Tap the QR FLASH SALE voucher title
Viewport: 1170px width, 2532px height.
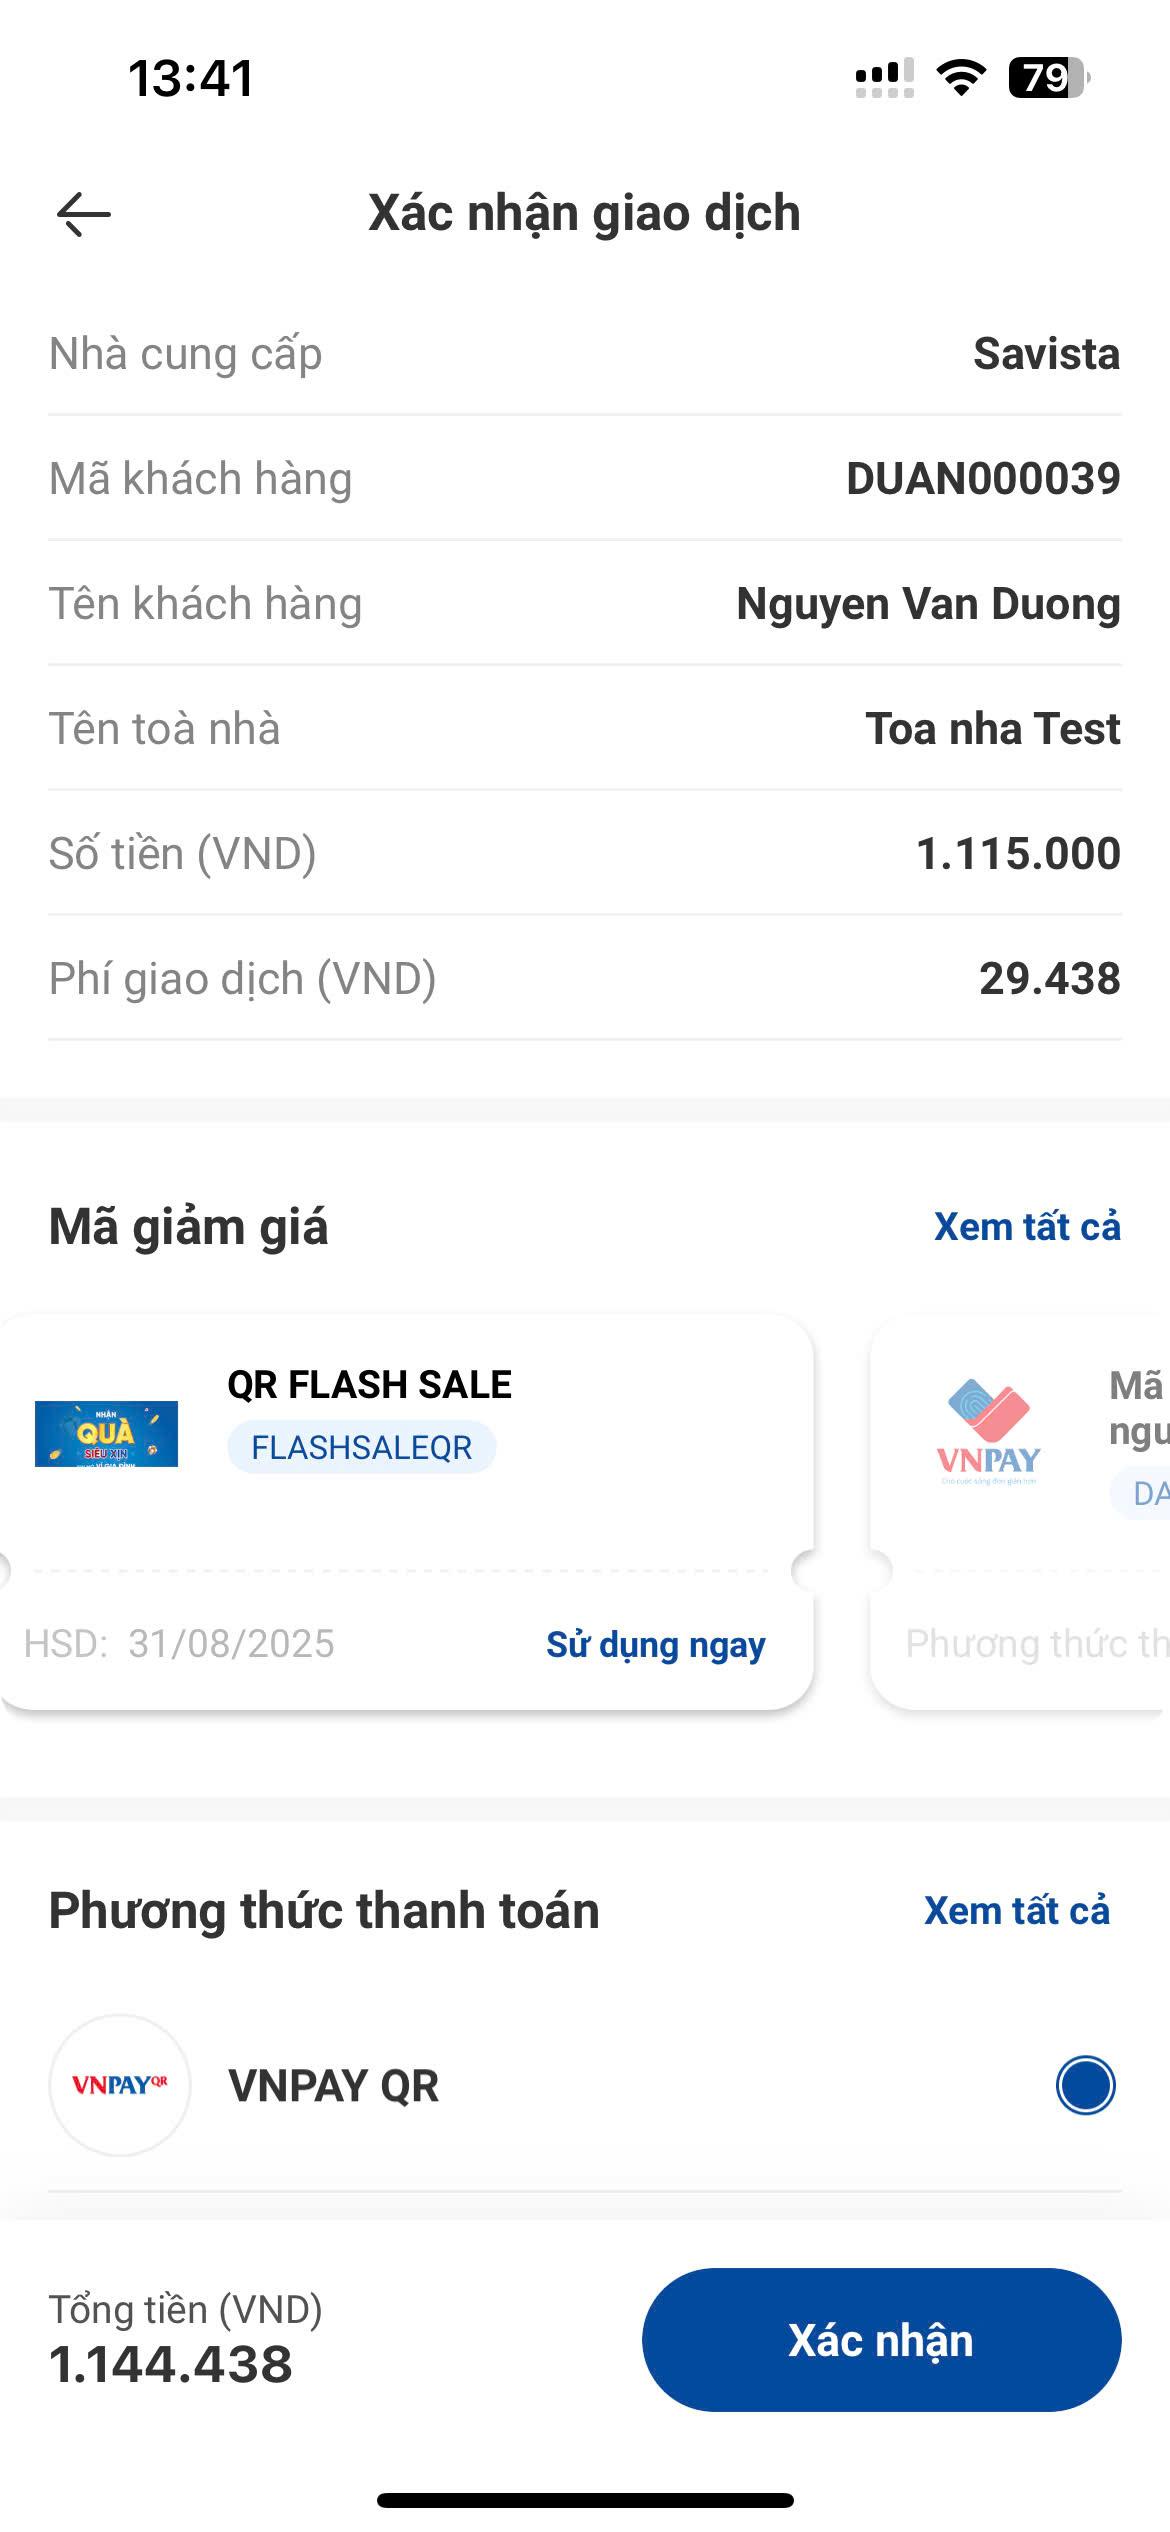(x=369, y=1384)
